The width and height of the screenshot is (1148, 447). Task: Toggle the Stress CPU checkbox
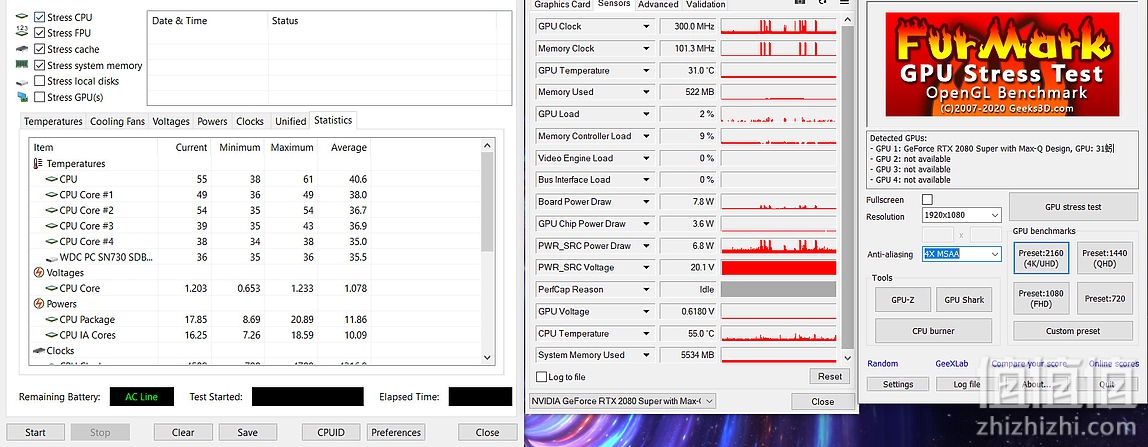pyautogui.click(x=40, y=17)
